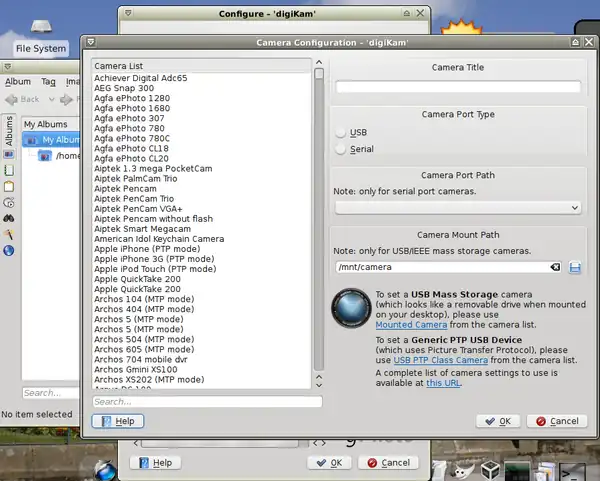
Task: Open the Camera Configuration window menu button
Action: pos(90,42)
